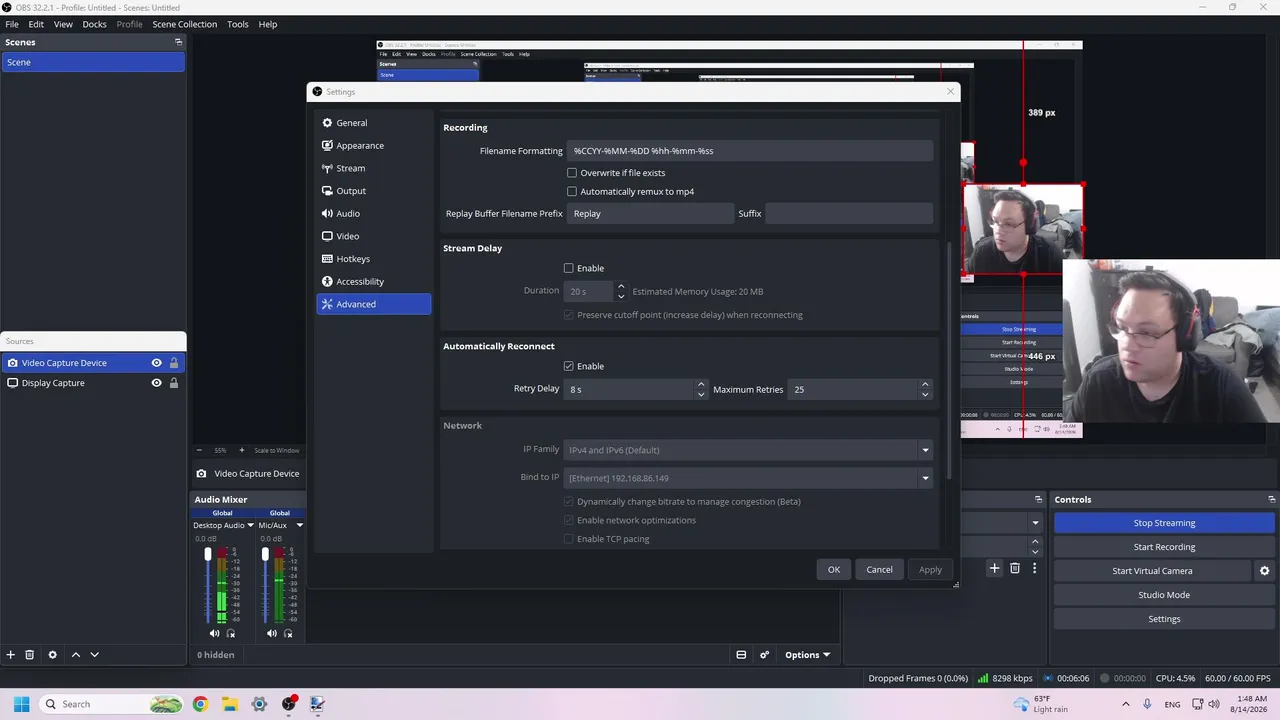
Task: Open the Bind to IP dropdown
Action: tap(749, 478)
